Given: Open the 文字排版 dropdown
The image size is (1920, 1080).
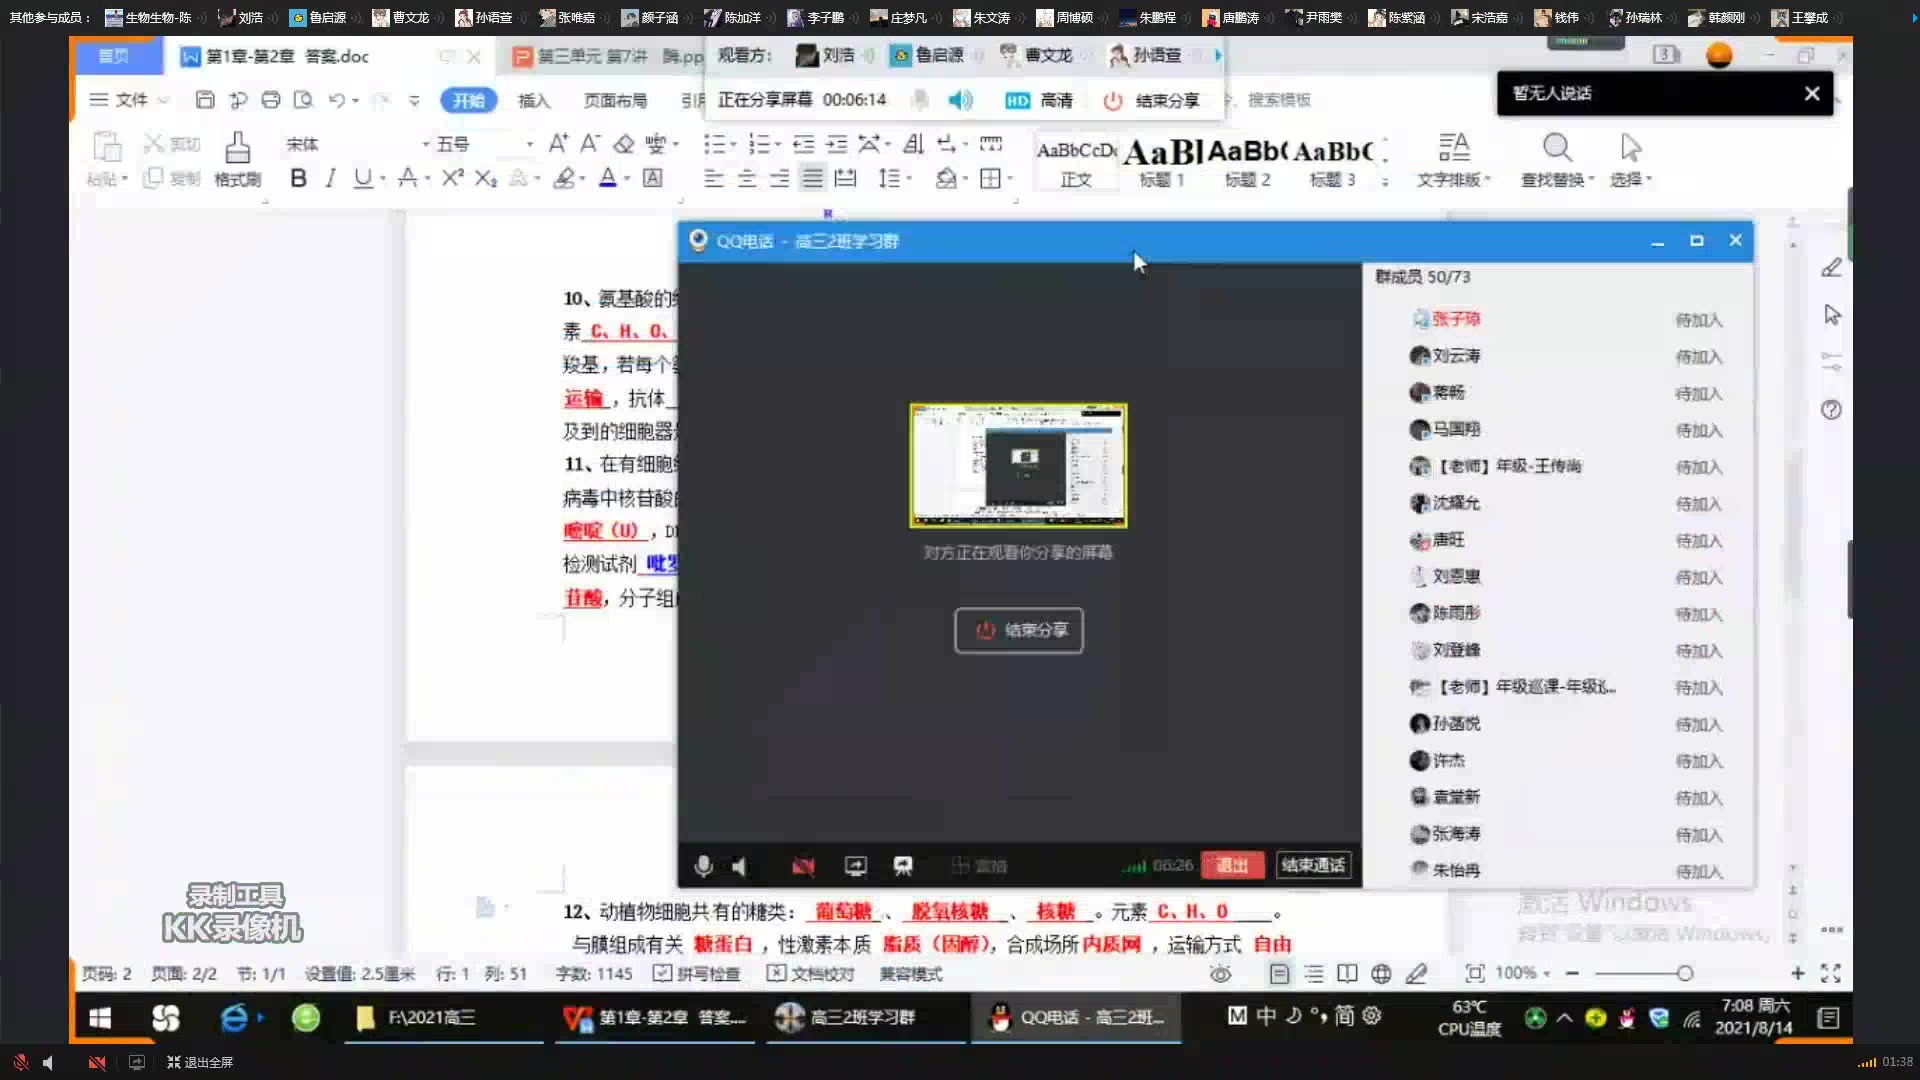Looking at the screenshot, I should 1454,160.
